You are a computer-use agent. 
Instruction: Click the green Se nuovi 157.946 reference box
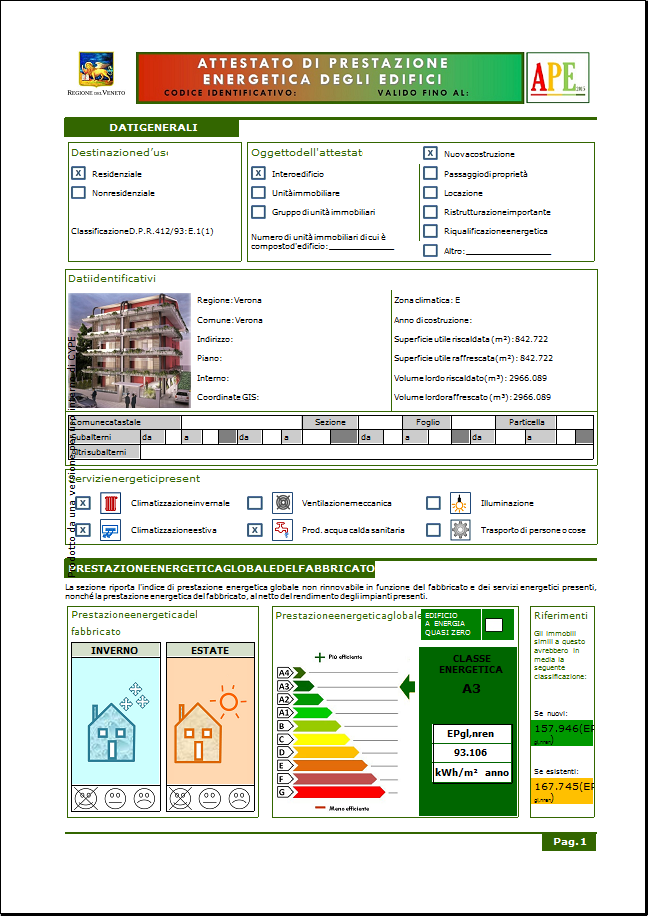tap(562, 733)
